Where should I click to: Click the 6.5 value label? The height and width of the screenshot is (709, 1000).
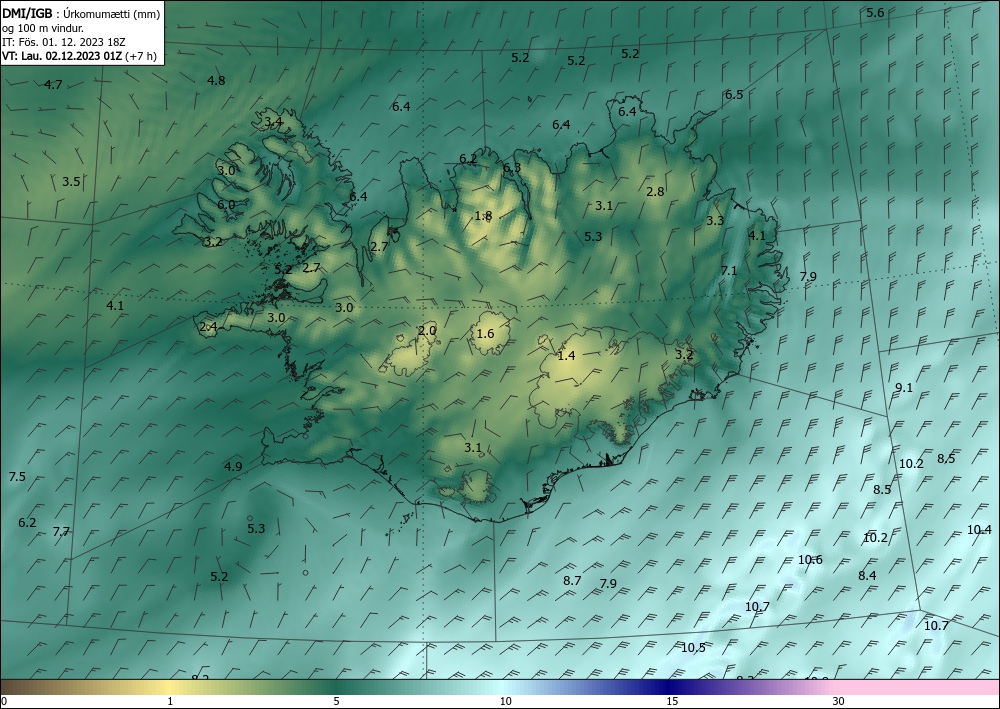pos(734,94)
